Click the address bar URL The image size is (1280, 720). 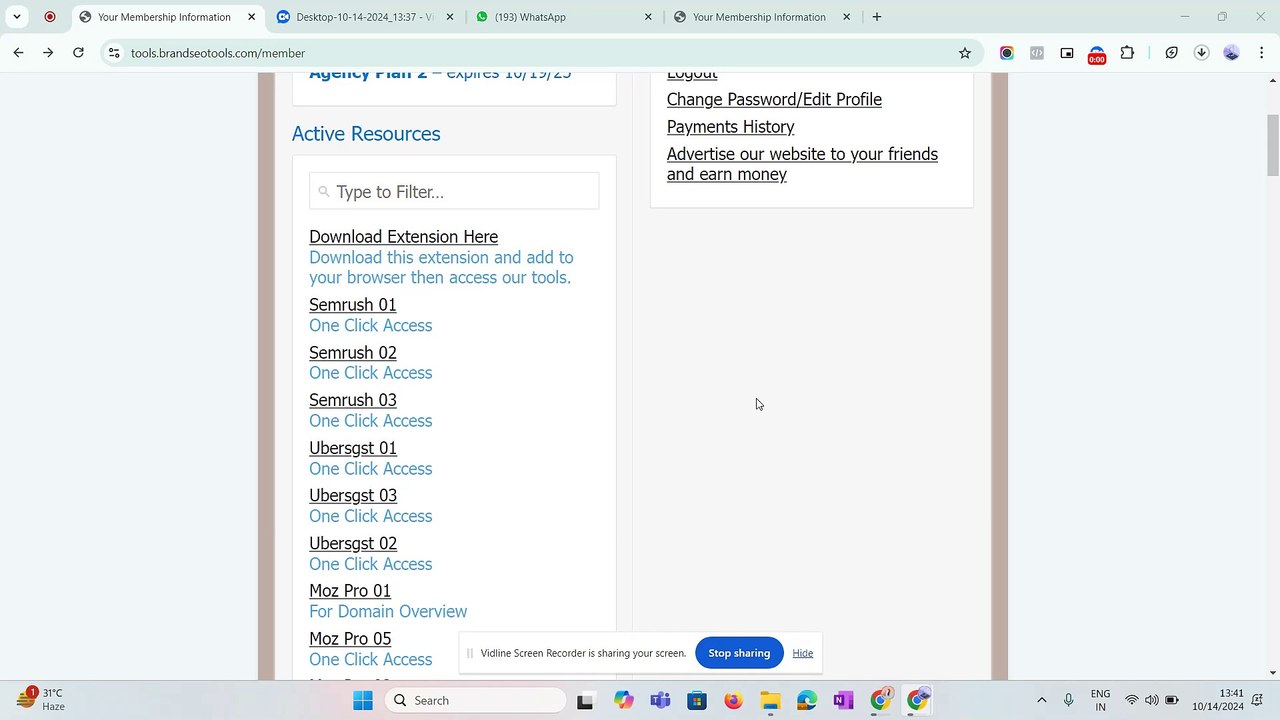click(x=218, y=53)
